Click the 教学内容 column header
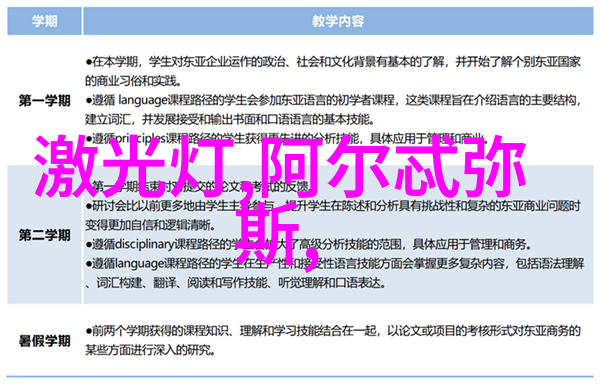The image size is (600, 384). click(x=338, y=21)
